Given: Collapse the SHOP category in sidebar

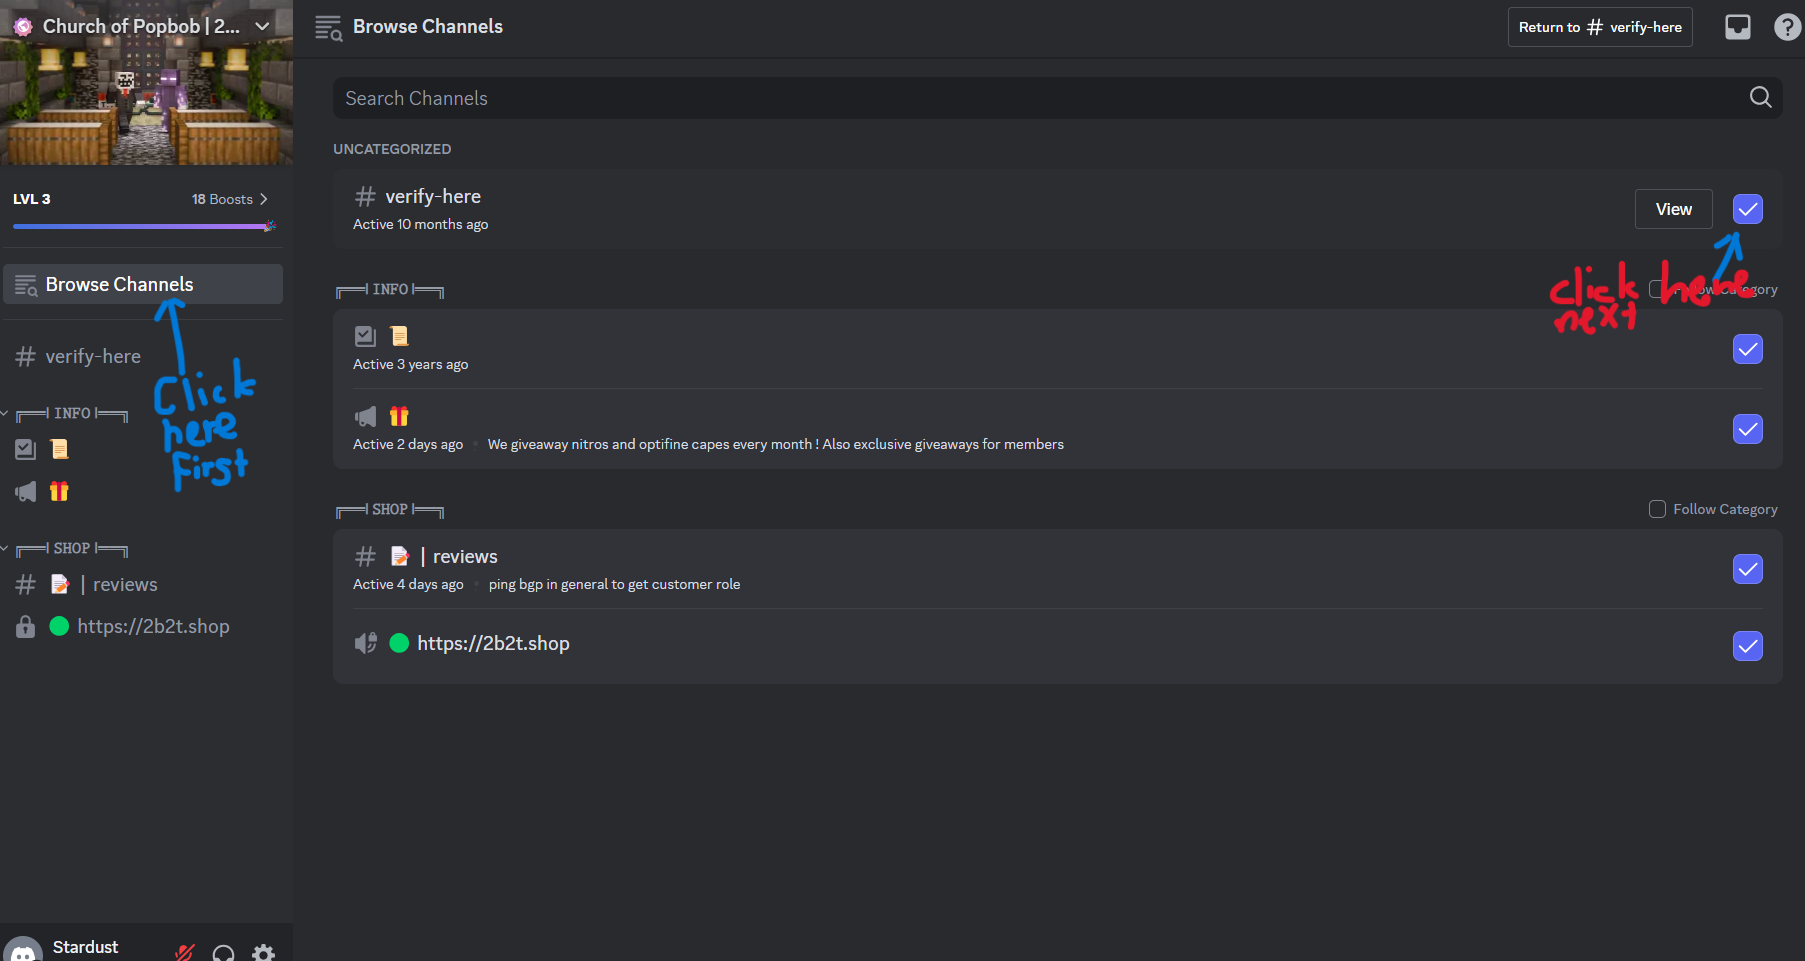Looking at the screenshot, I should click(x=71, y=548).
